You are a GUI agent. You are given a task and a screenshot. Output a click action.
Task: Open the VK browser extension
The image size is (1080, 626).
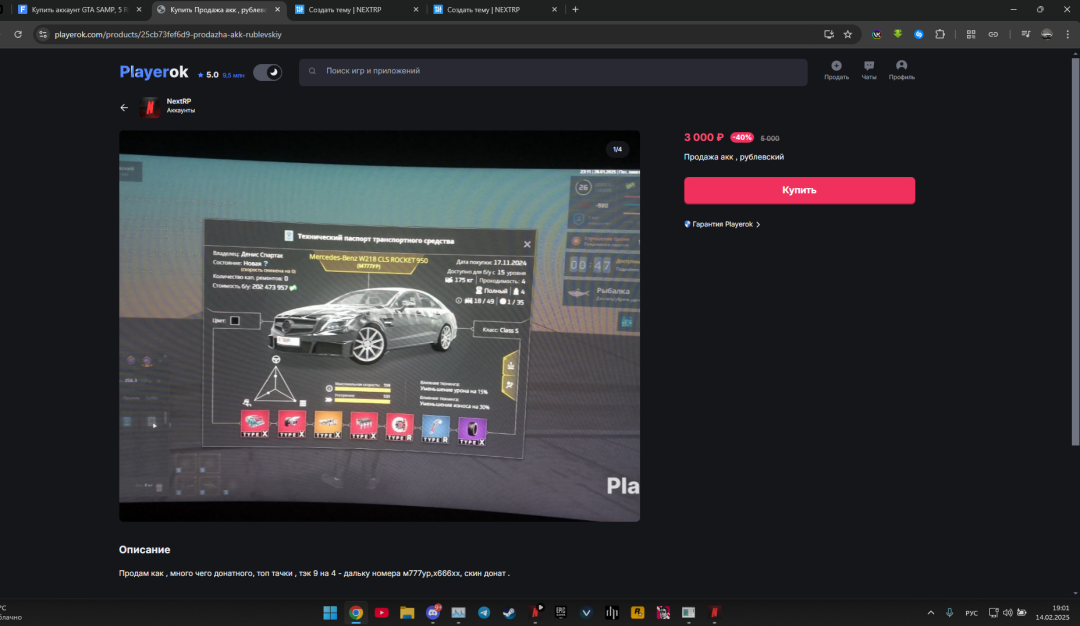pyautogui.click(x=876, y=34)
